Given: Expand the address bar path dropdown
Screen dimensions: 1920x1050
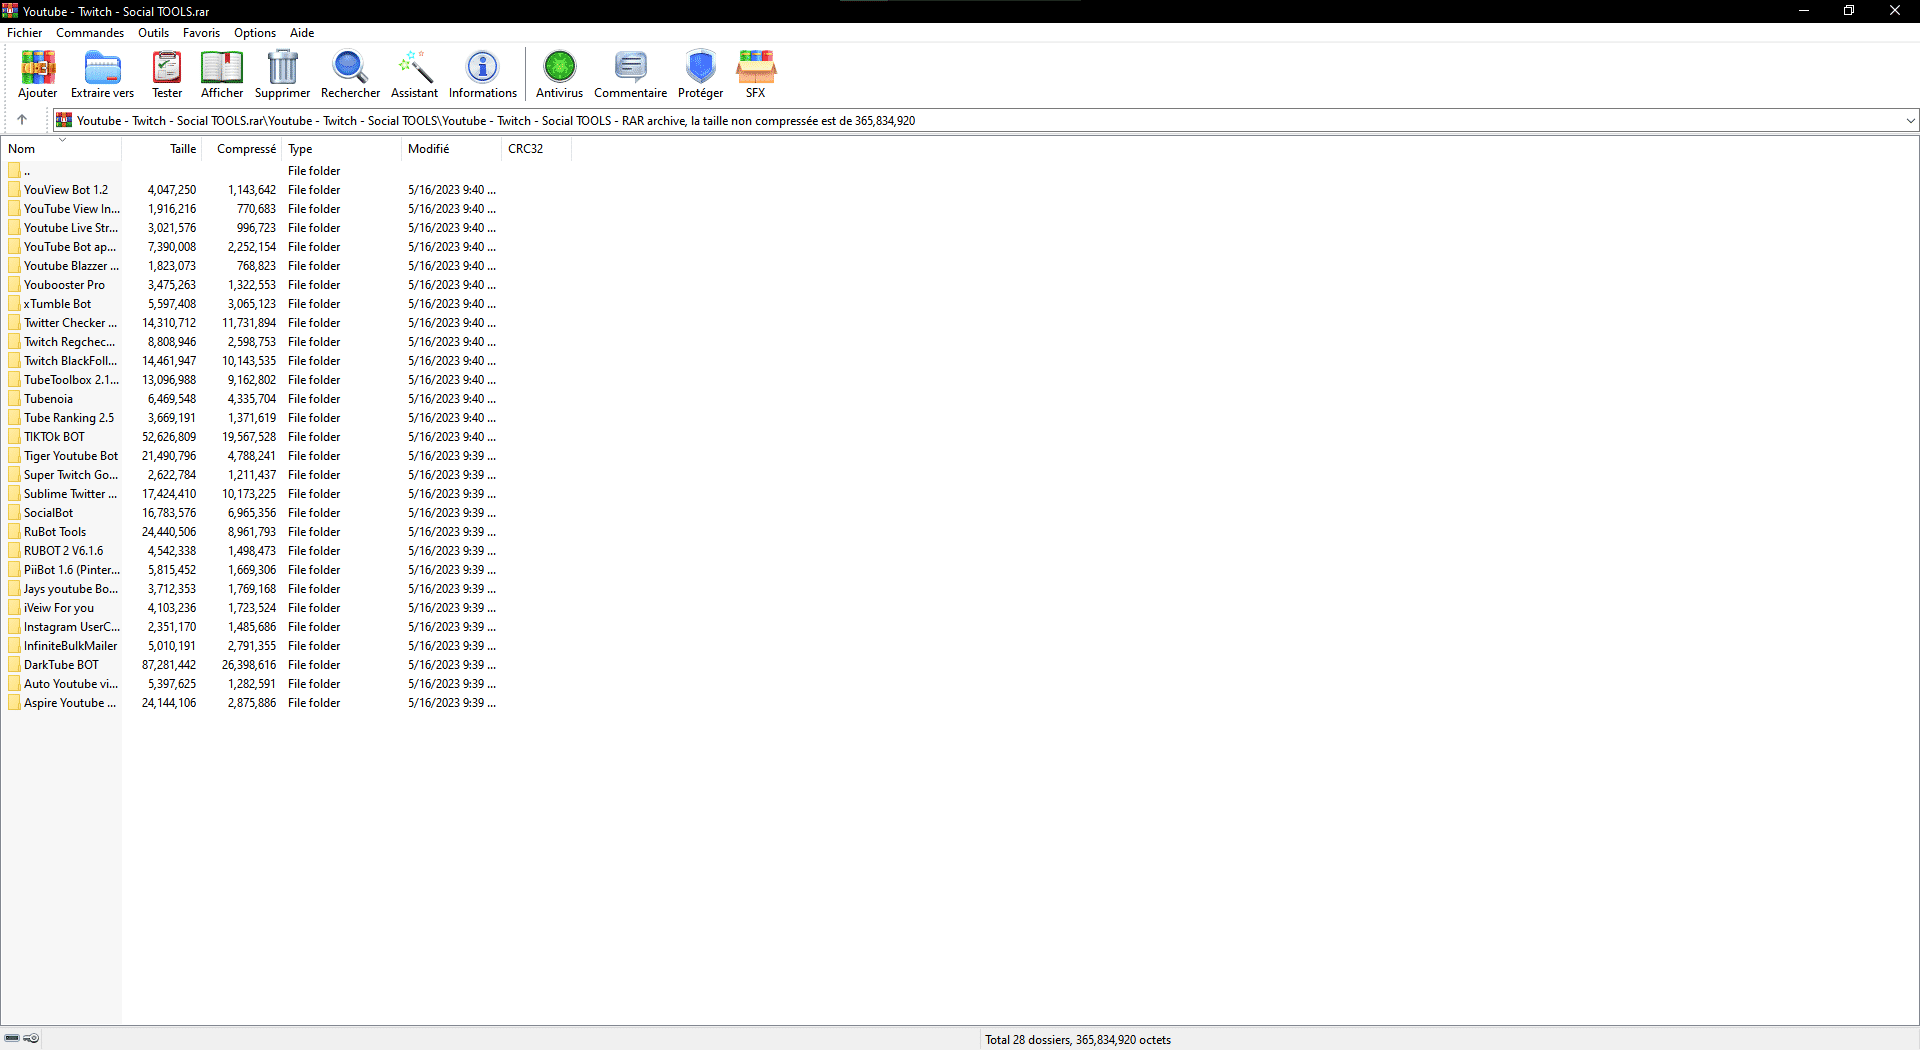Looking at the screenshot, I should (1910, 121).
